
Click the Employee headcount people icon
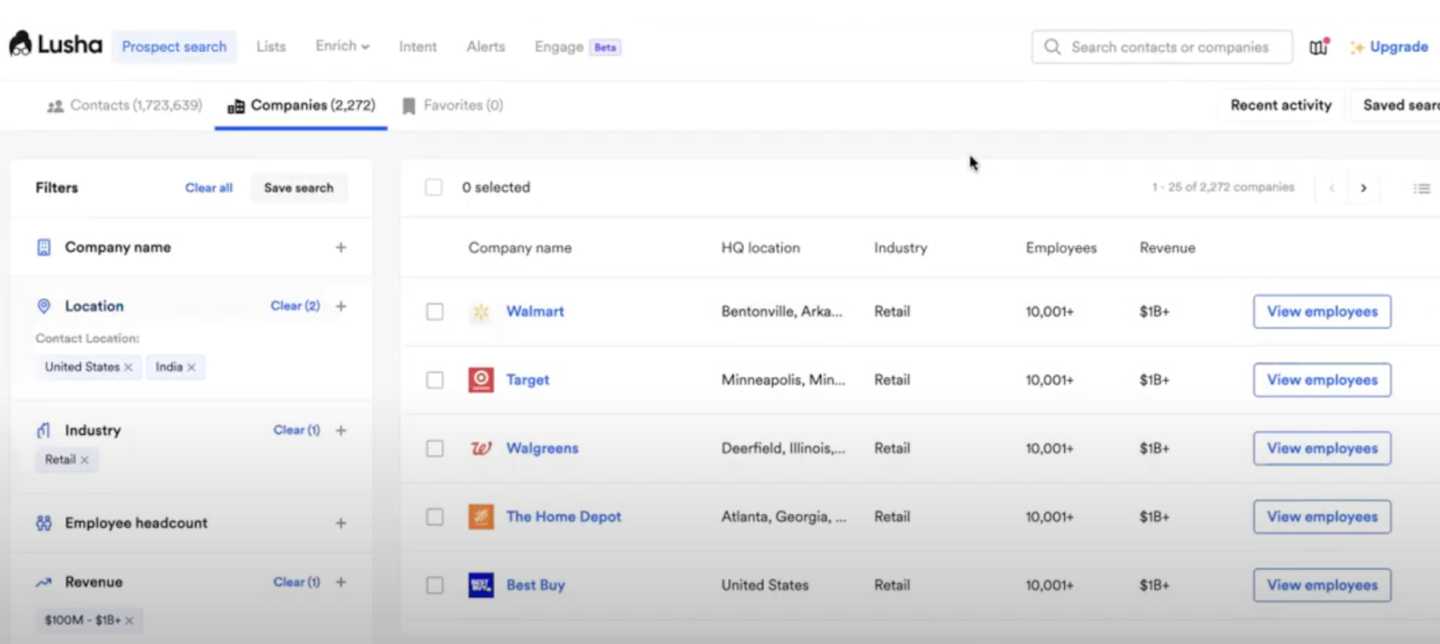44,523
